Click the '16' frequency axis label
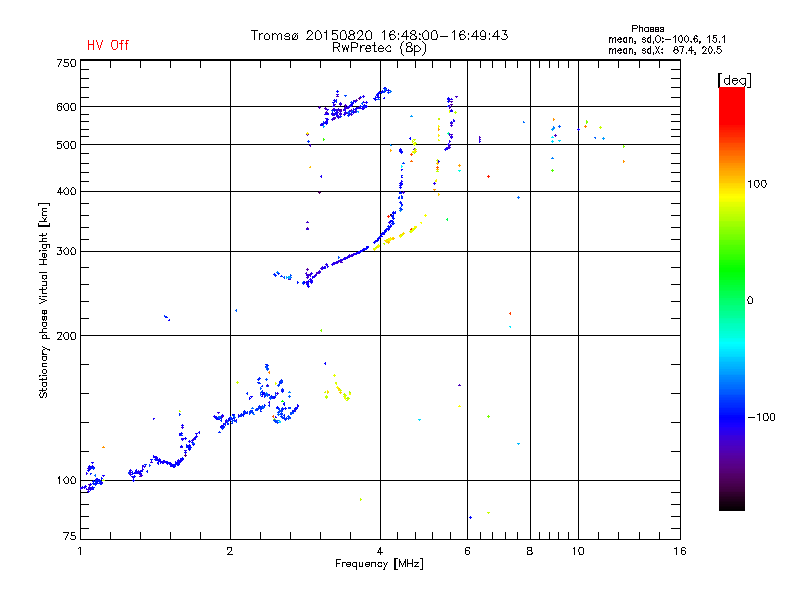 pos(680,551)
